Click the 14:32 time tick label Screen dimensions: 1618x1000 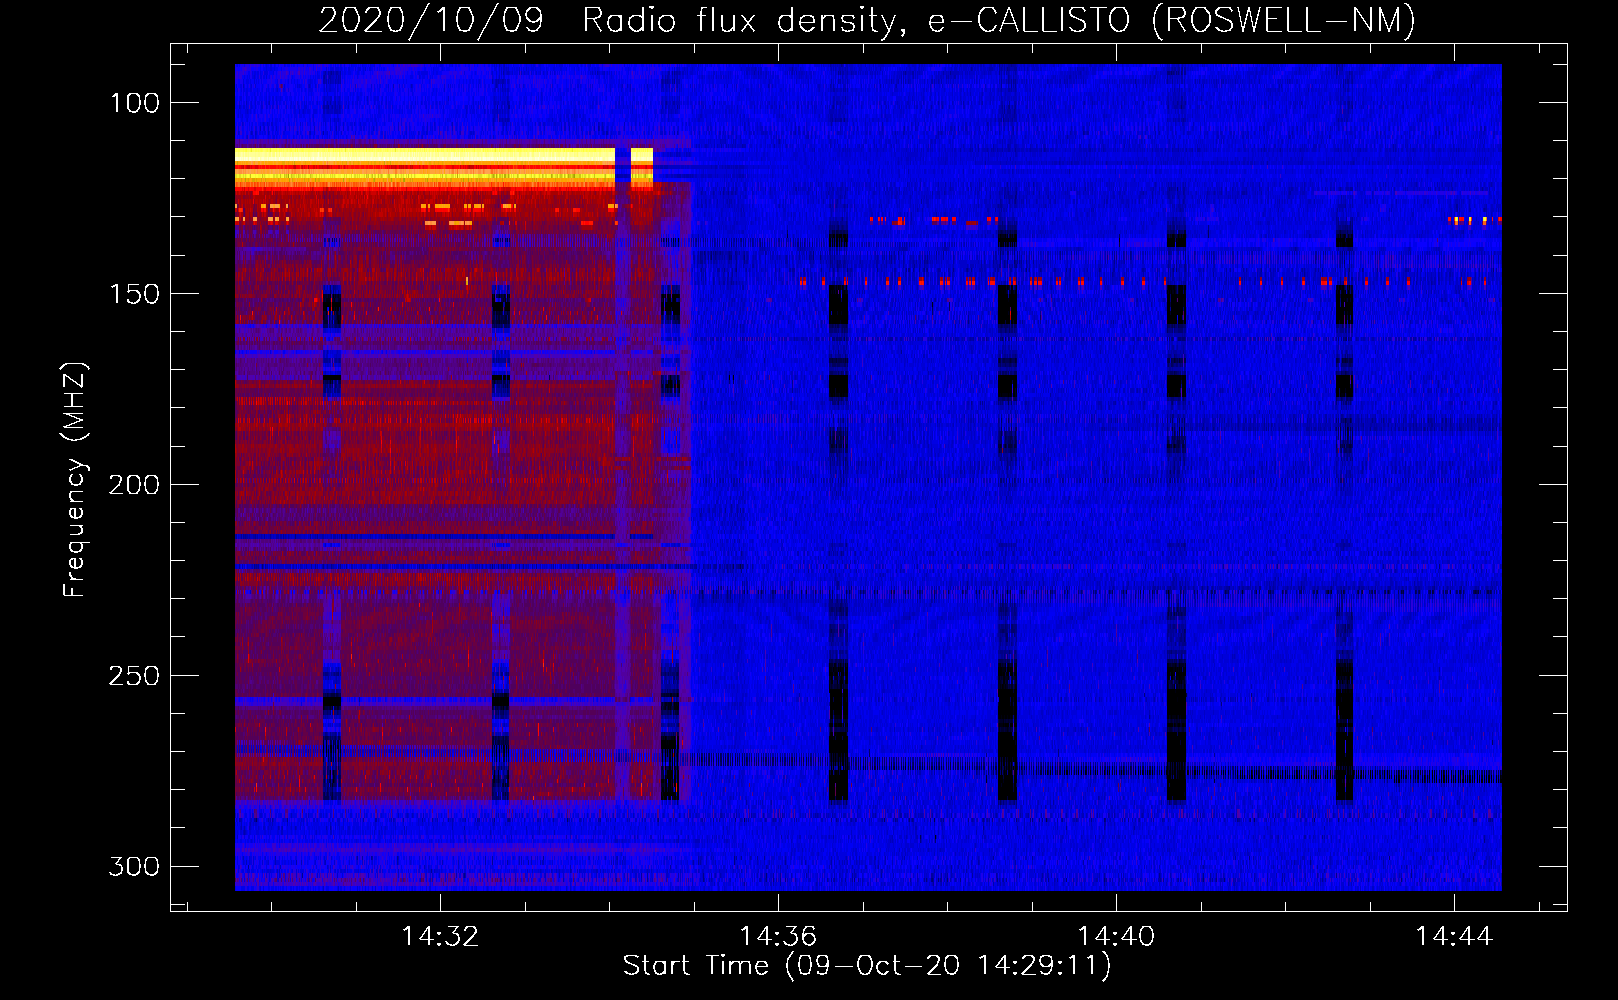pos(440,937)
